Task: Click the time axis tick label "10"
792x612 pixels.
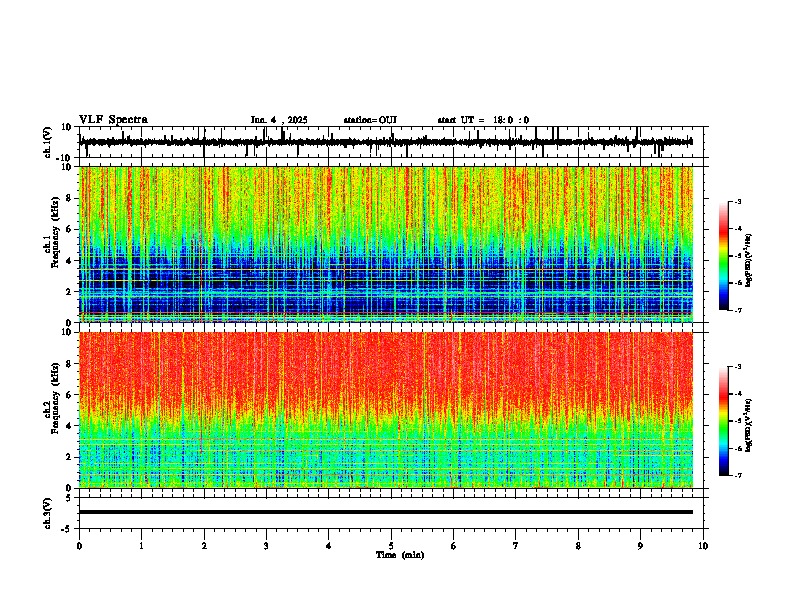Action: [703, 546]
